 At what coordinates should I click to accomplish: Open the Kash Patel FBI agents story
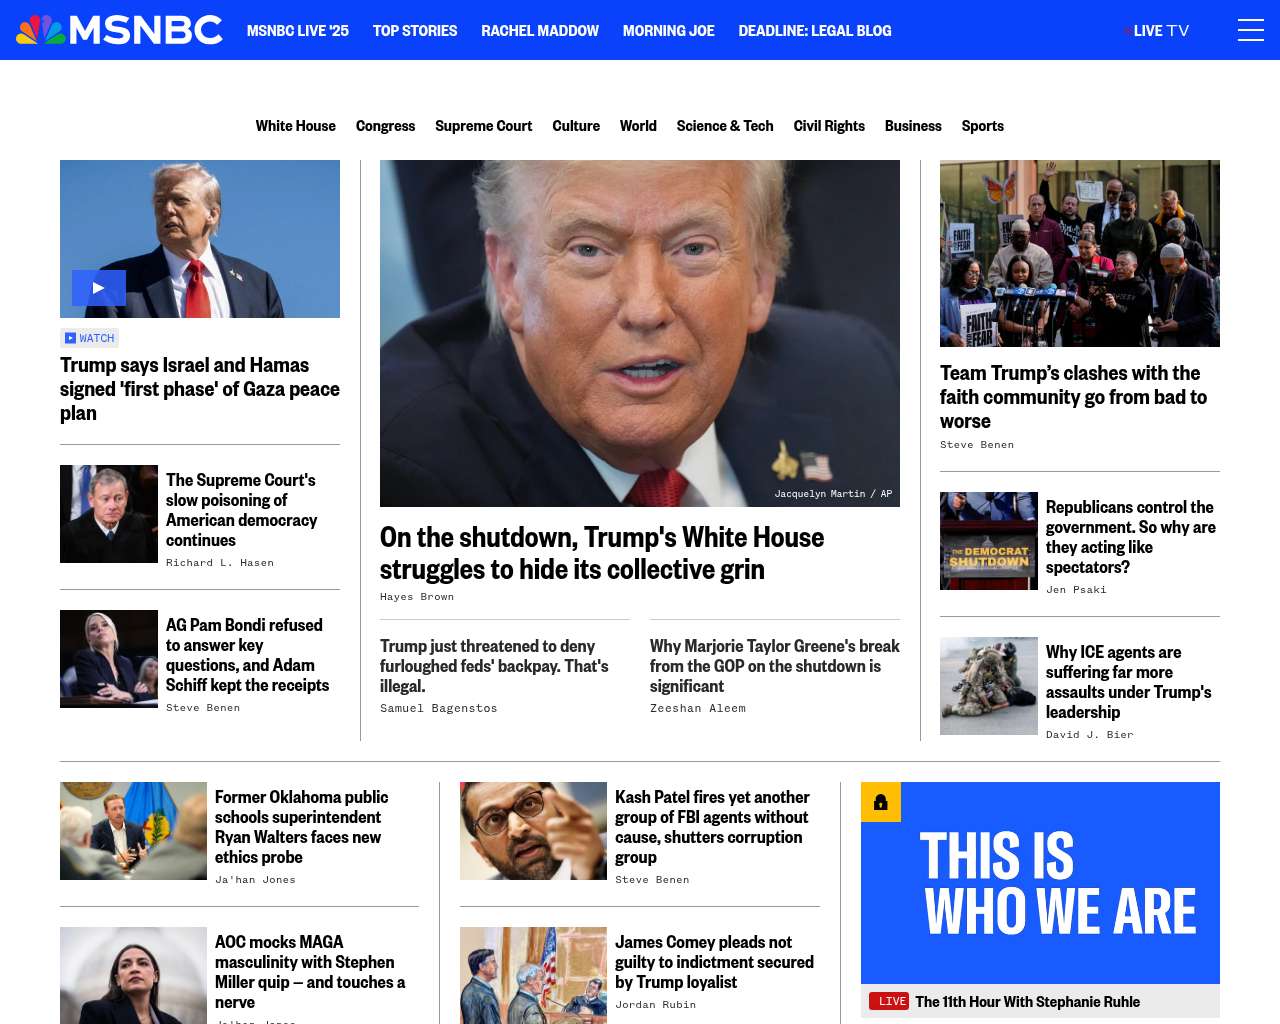click(712, 827)
